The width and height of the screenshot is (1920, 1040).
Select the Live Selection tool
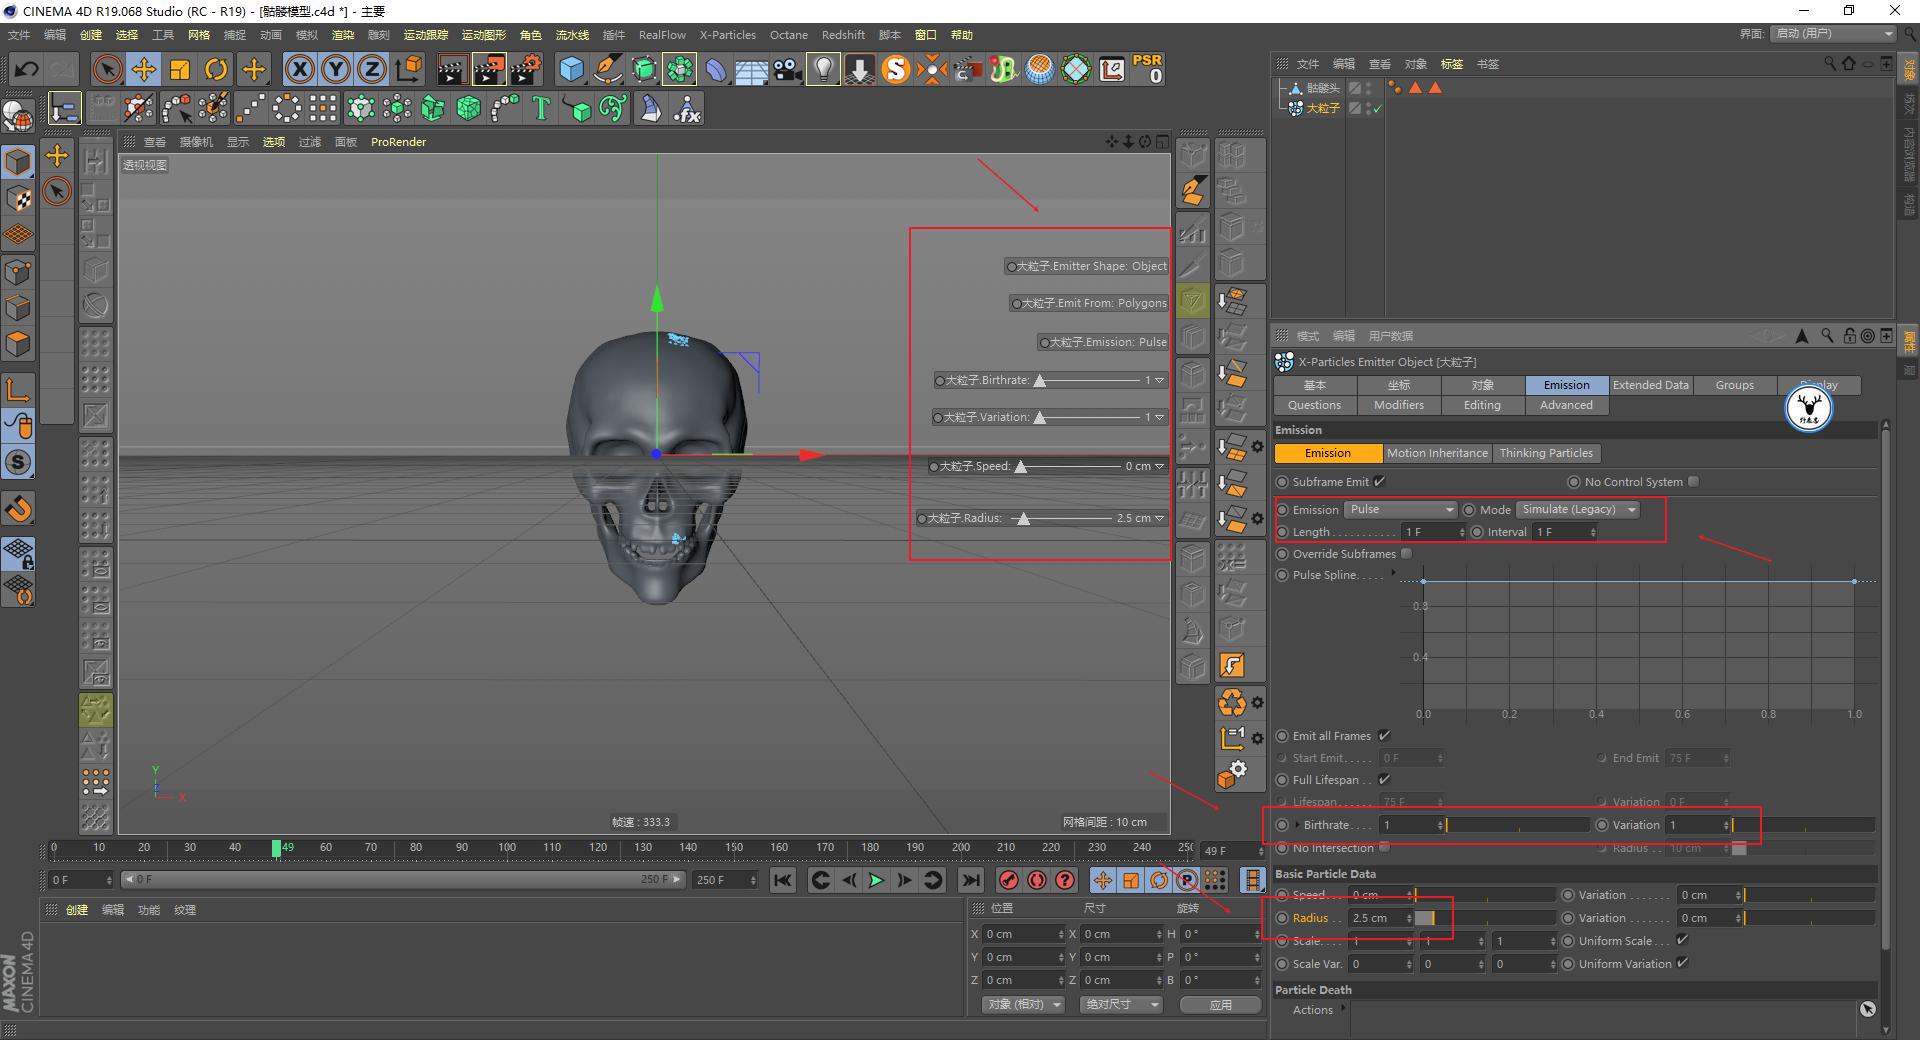pyautogui.click(x=107, y=69)
